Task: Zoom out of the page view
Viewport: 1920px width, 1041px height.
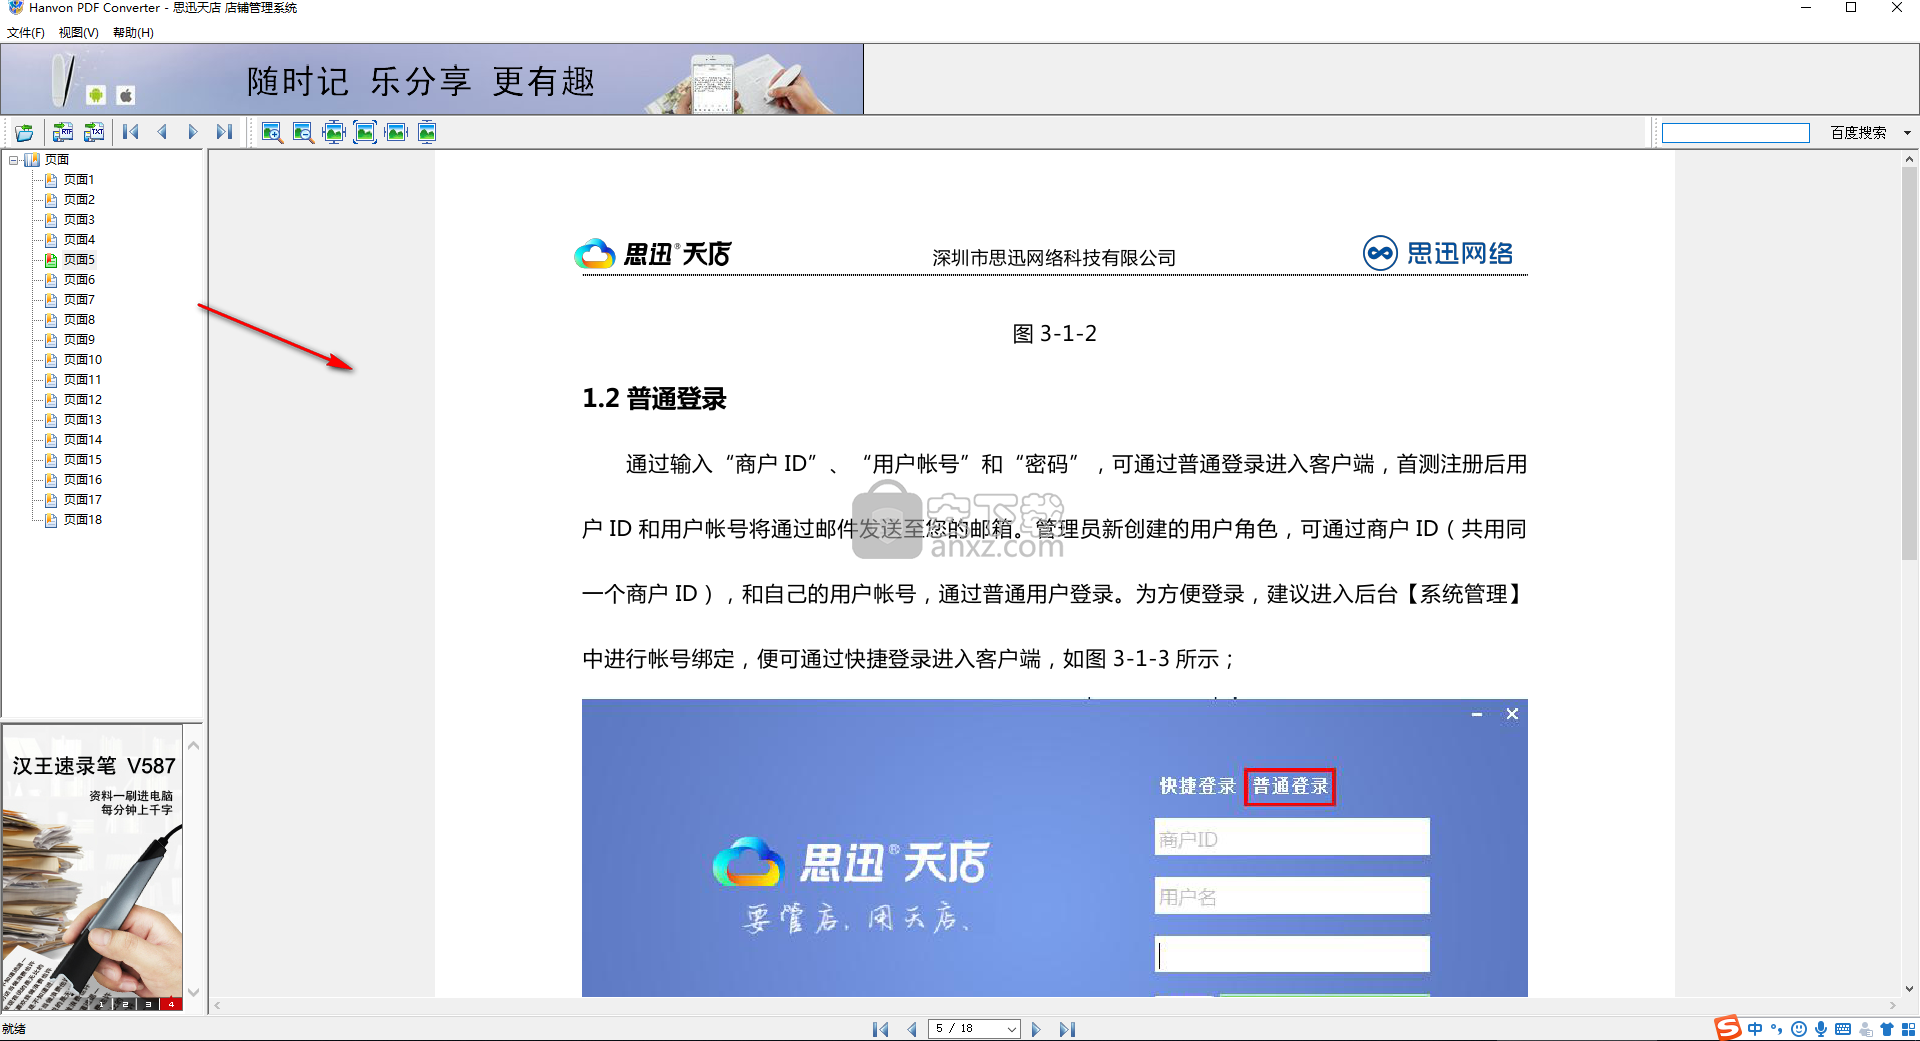Action: coord(303,132)
